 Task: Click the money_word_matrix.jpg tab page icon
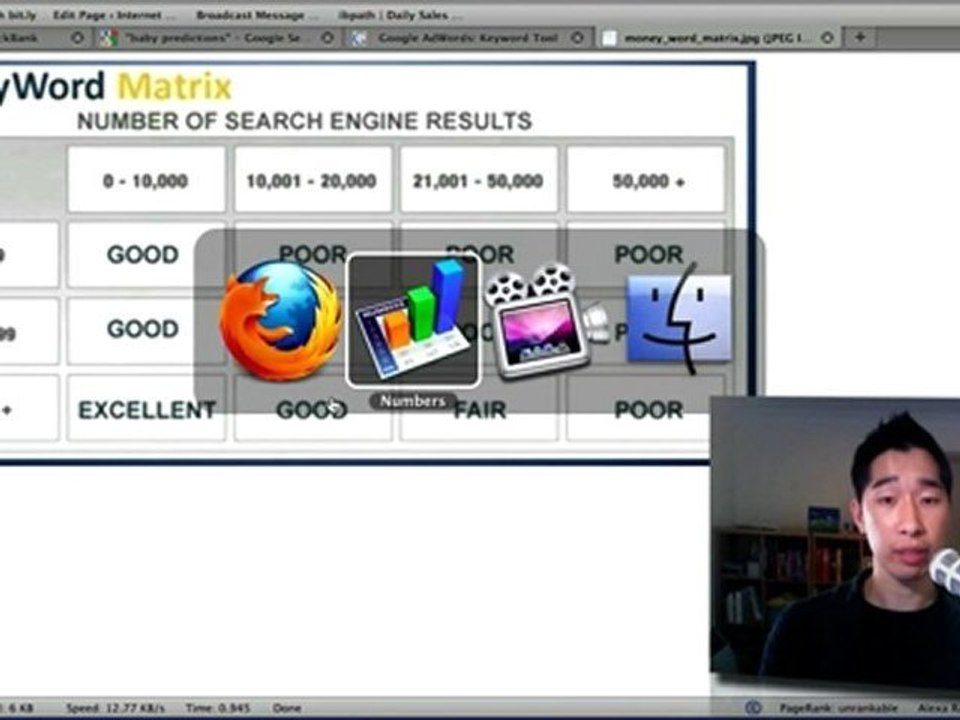(609, 38)
